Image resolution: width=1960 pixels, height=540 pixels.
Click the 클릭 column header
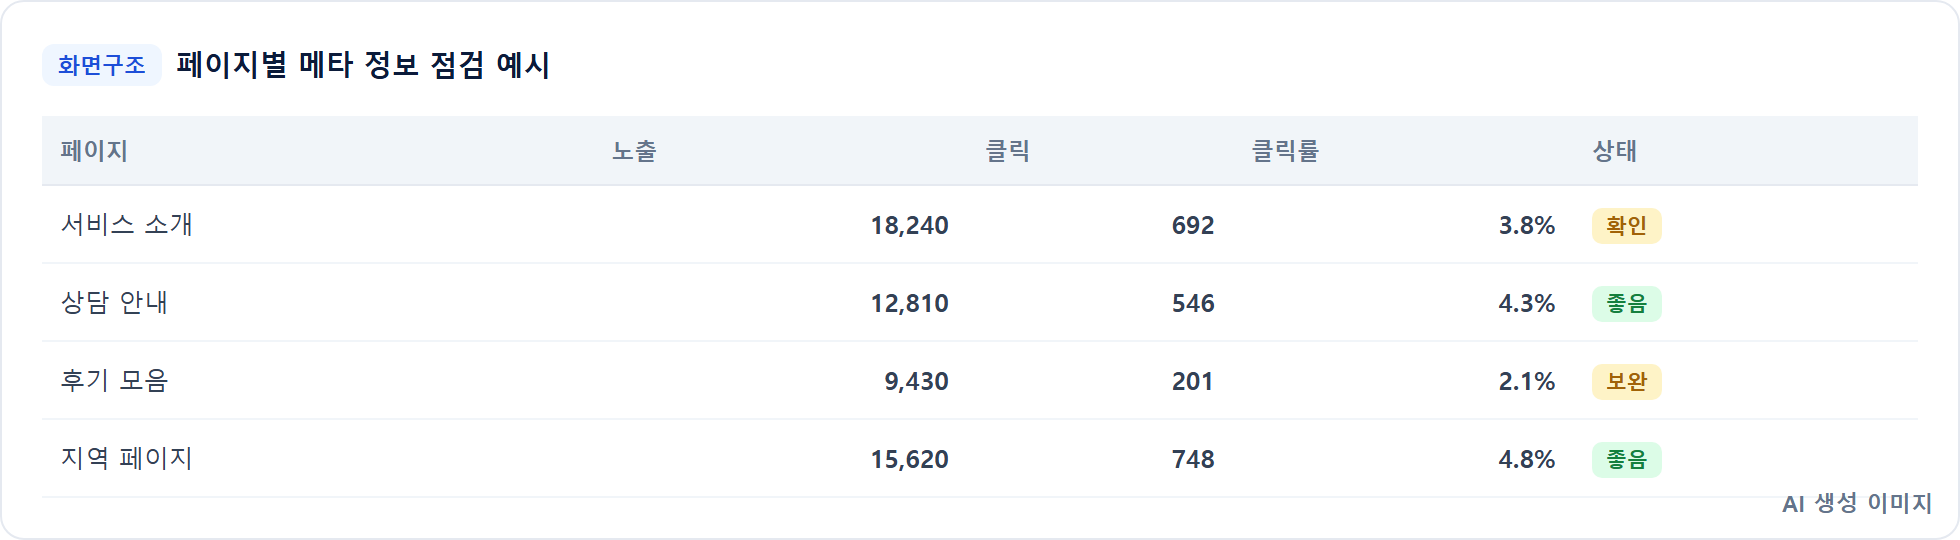tap(1007, 151)
